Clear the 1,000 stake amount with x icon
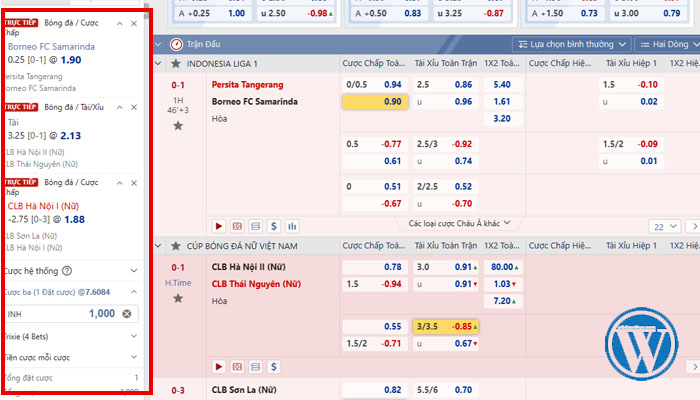This screenshot has height=400, width=700. [127, 314]
